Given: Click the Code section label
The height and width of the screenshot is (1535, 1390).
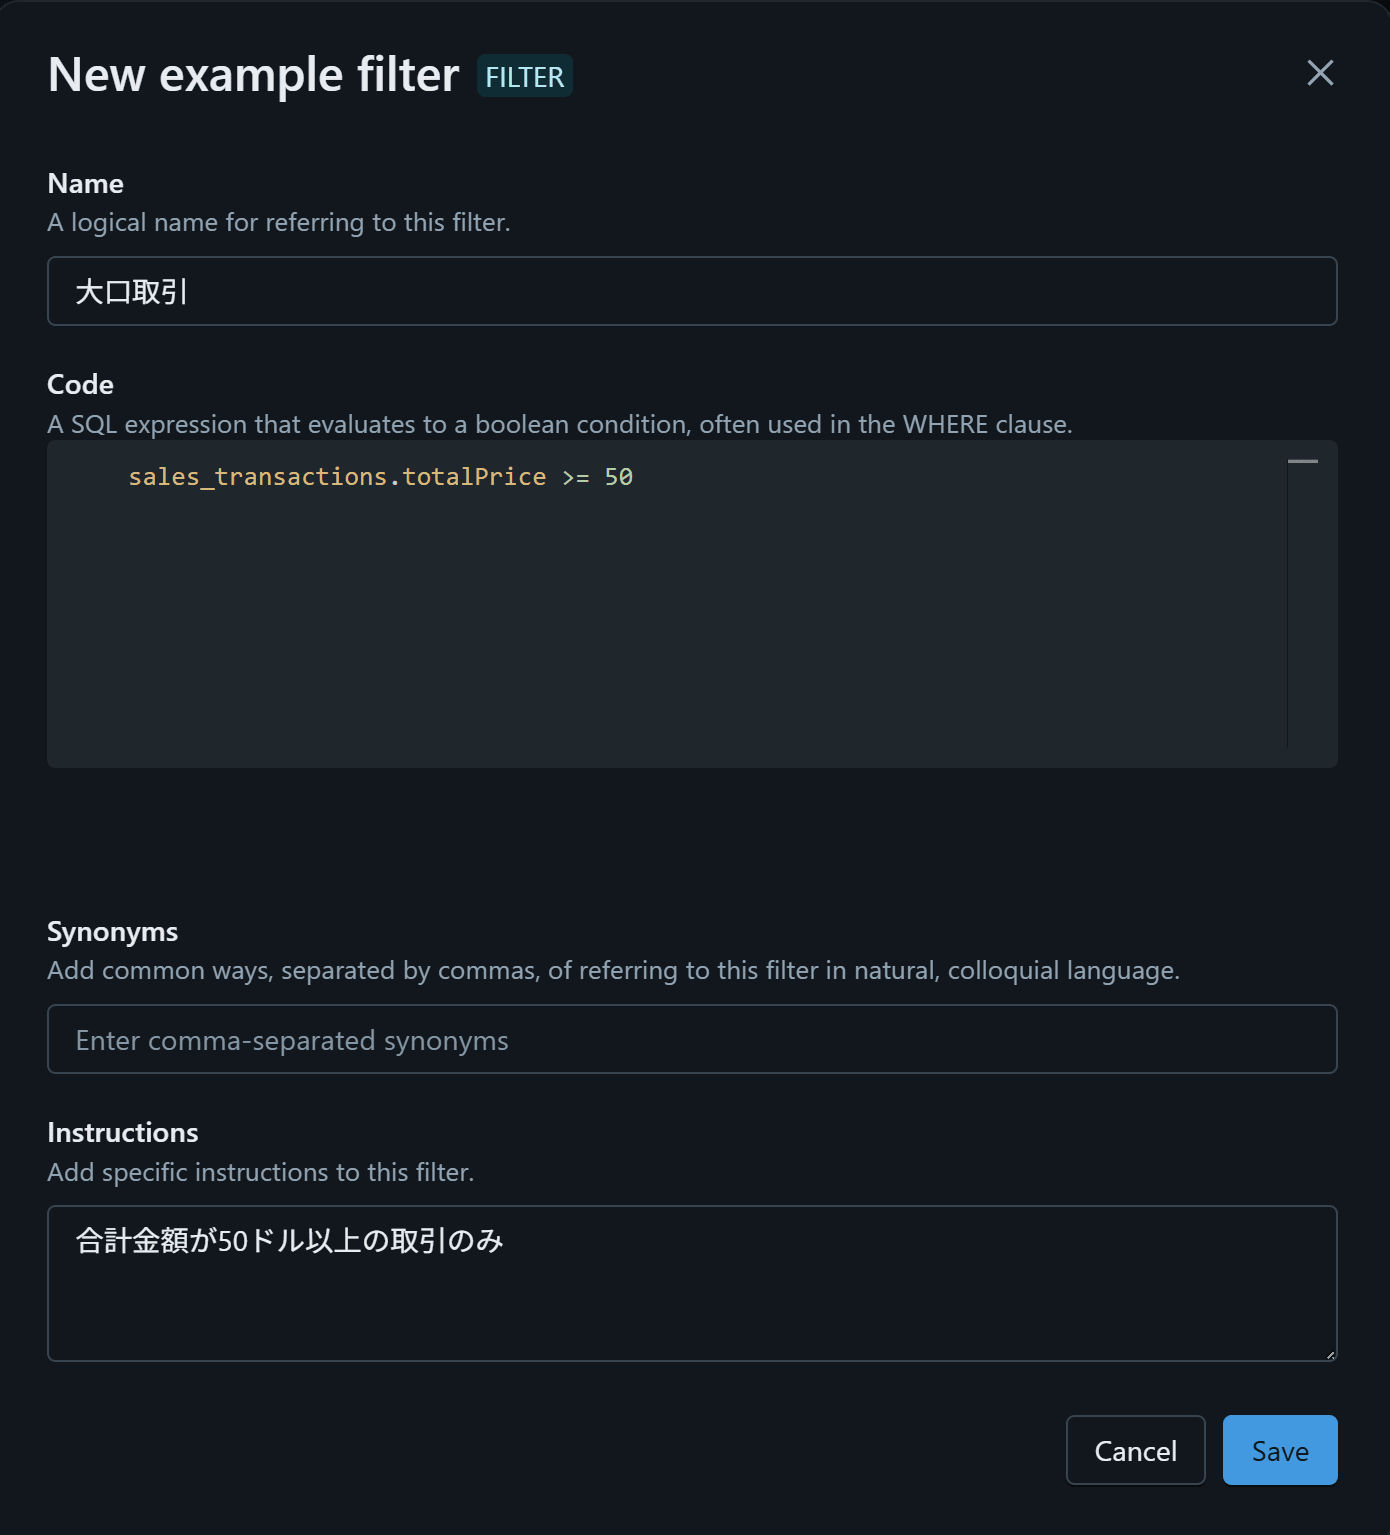Looking at the screenshot, I should tap(81, 385).
